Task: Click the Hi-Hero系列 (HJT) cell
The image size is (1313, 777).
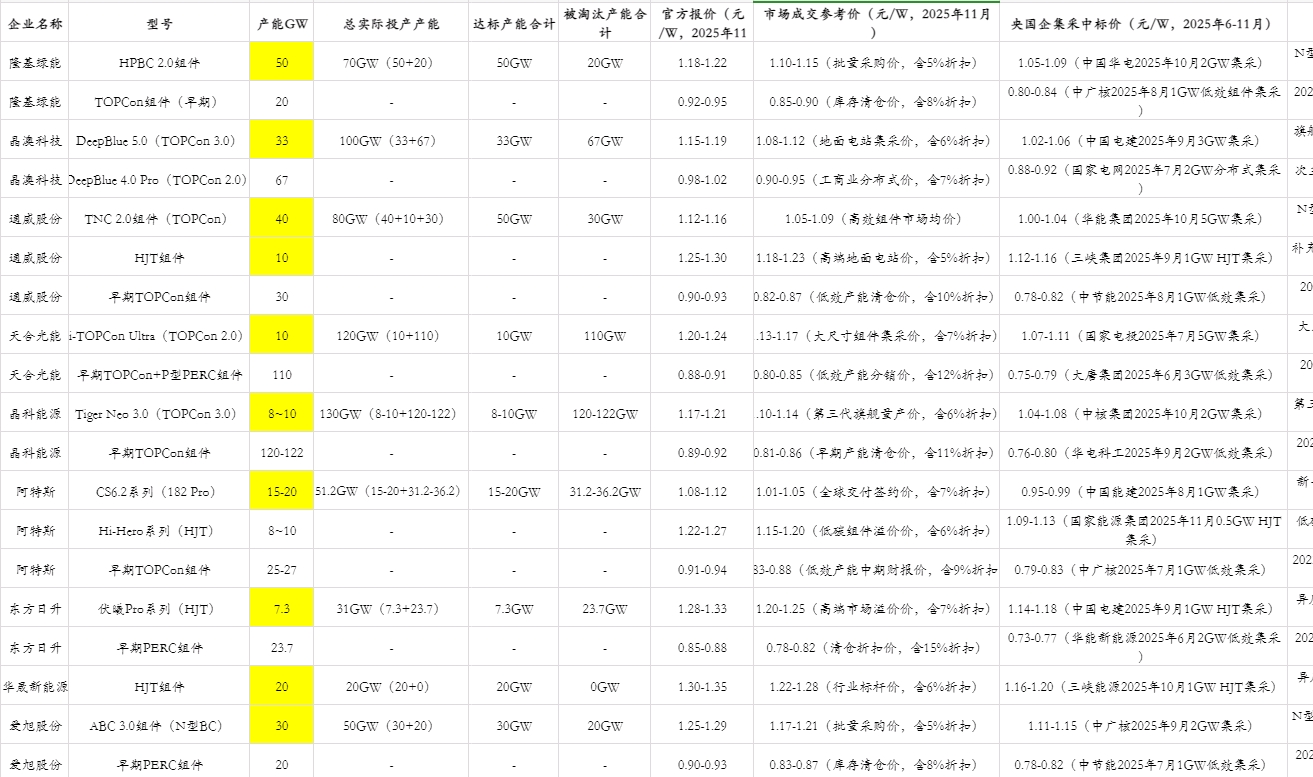Action: pyautogui.click(x=159, y=530)
